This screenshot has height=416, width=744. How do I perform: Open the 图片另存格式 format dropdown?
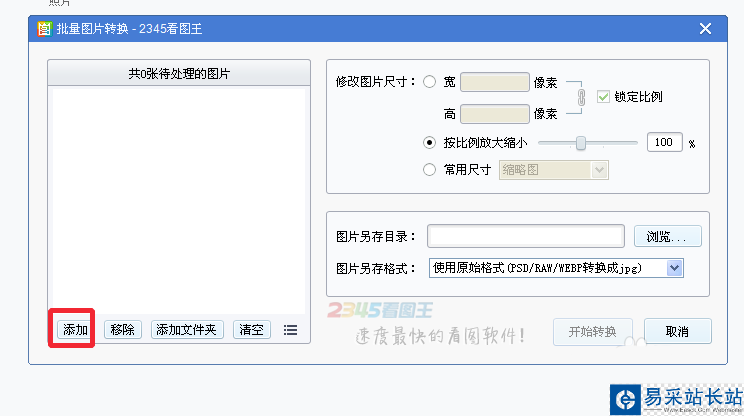[x=674, y=267]
